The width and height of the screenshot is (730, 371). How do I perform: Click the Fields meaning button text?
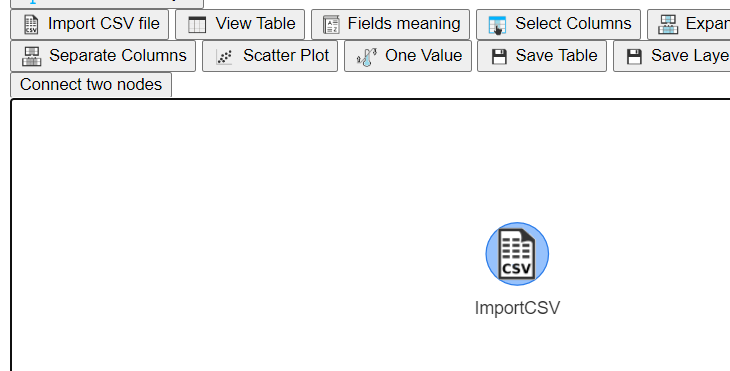click(x=404, y=24)
